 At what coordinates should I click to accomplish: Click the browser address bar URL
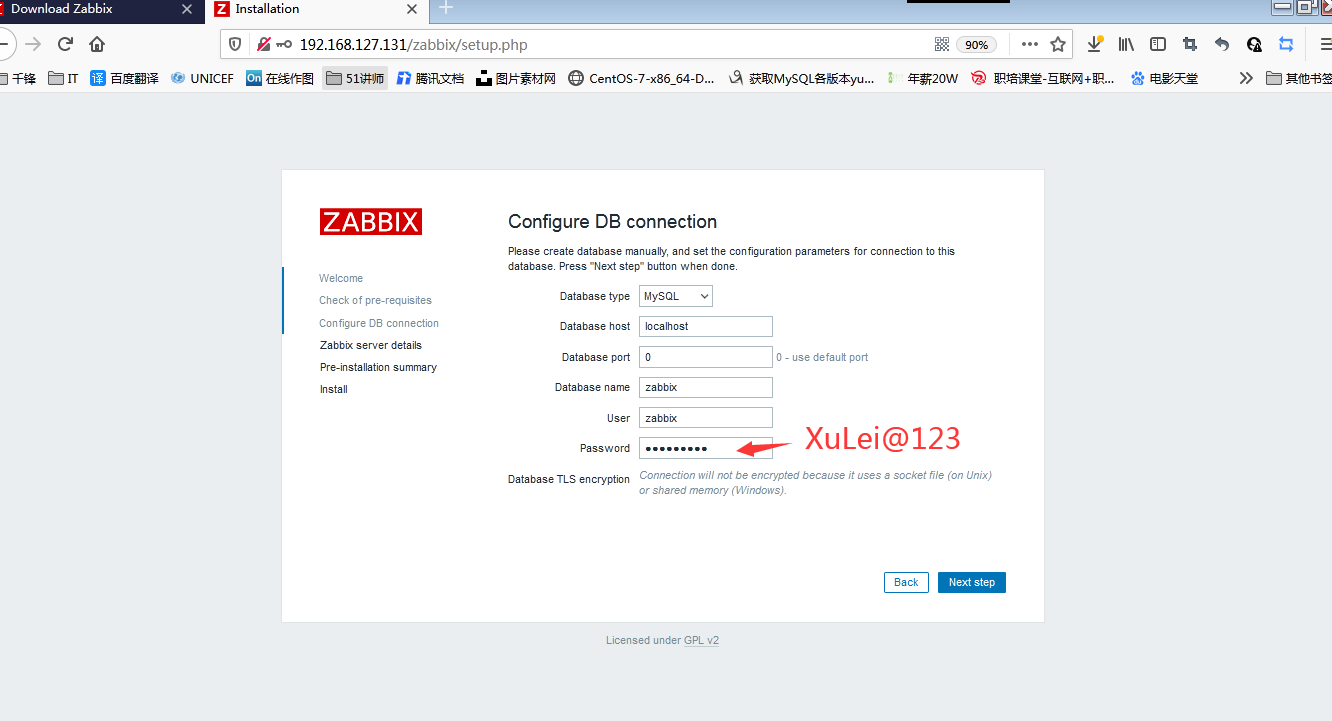414,45
